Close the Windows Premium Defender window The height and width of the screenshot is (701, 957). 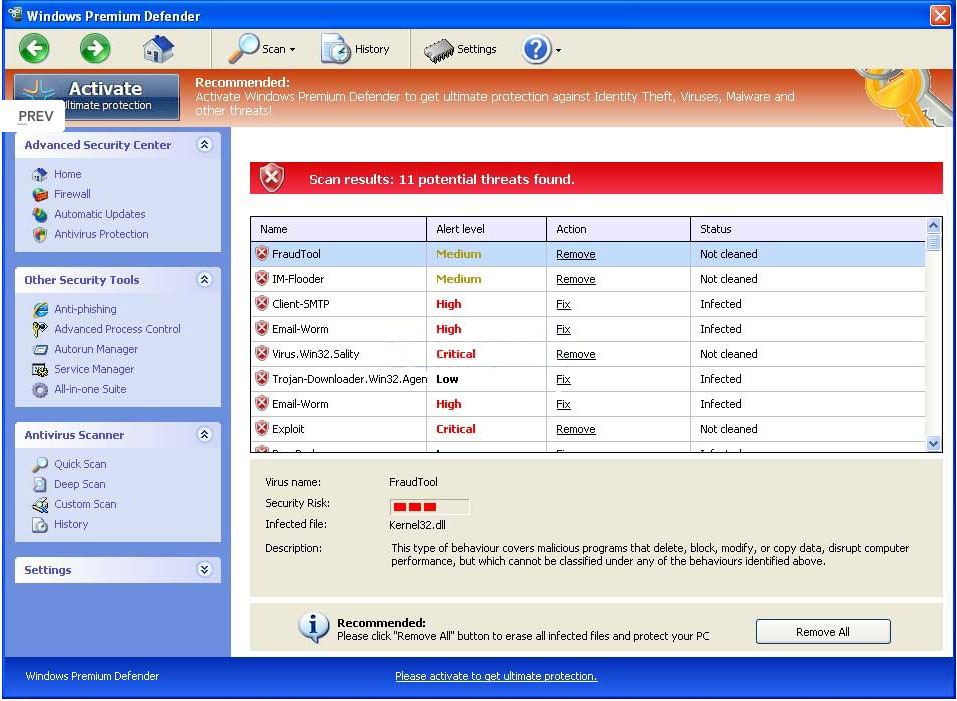pos(939,15)
